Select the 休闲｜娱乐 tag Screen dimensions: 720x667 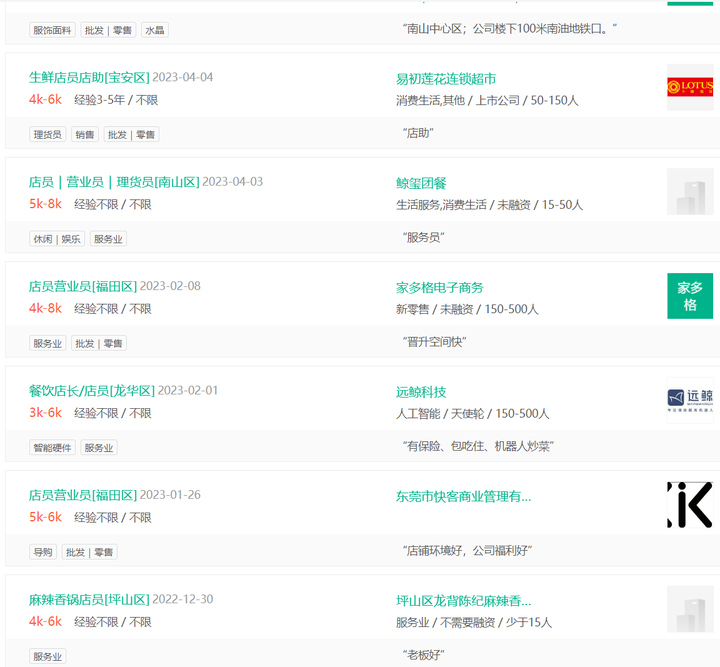point(57,239)
